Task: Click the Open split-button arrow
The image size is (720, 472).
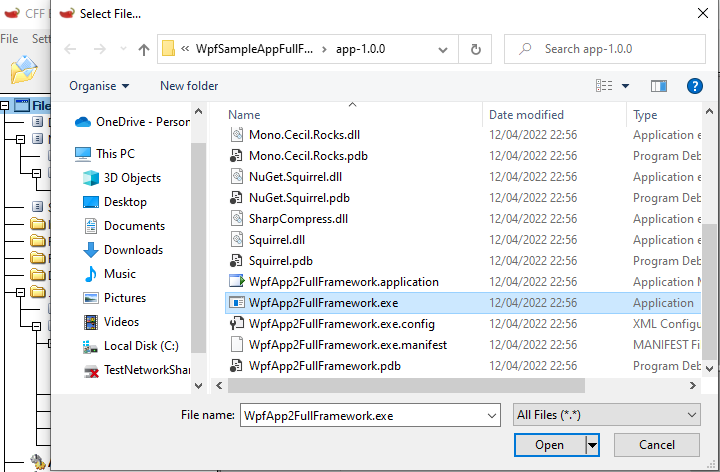Action: pos(592,445)
